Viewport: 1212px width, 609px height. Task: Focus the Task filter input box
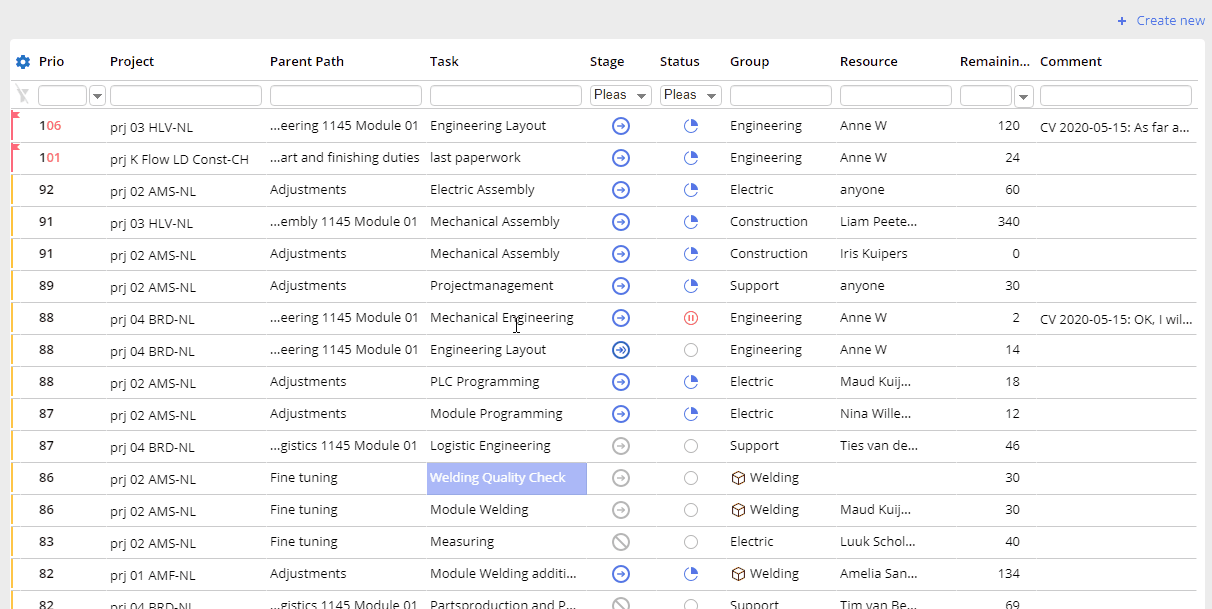506,96
